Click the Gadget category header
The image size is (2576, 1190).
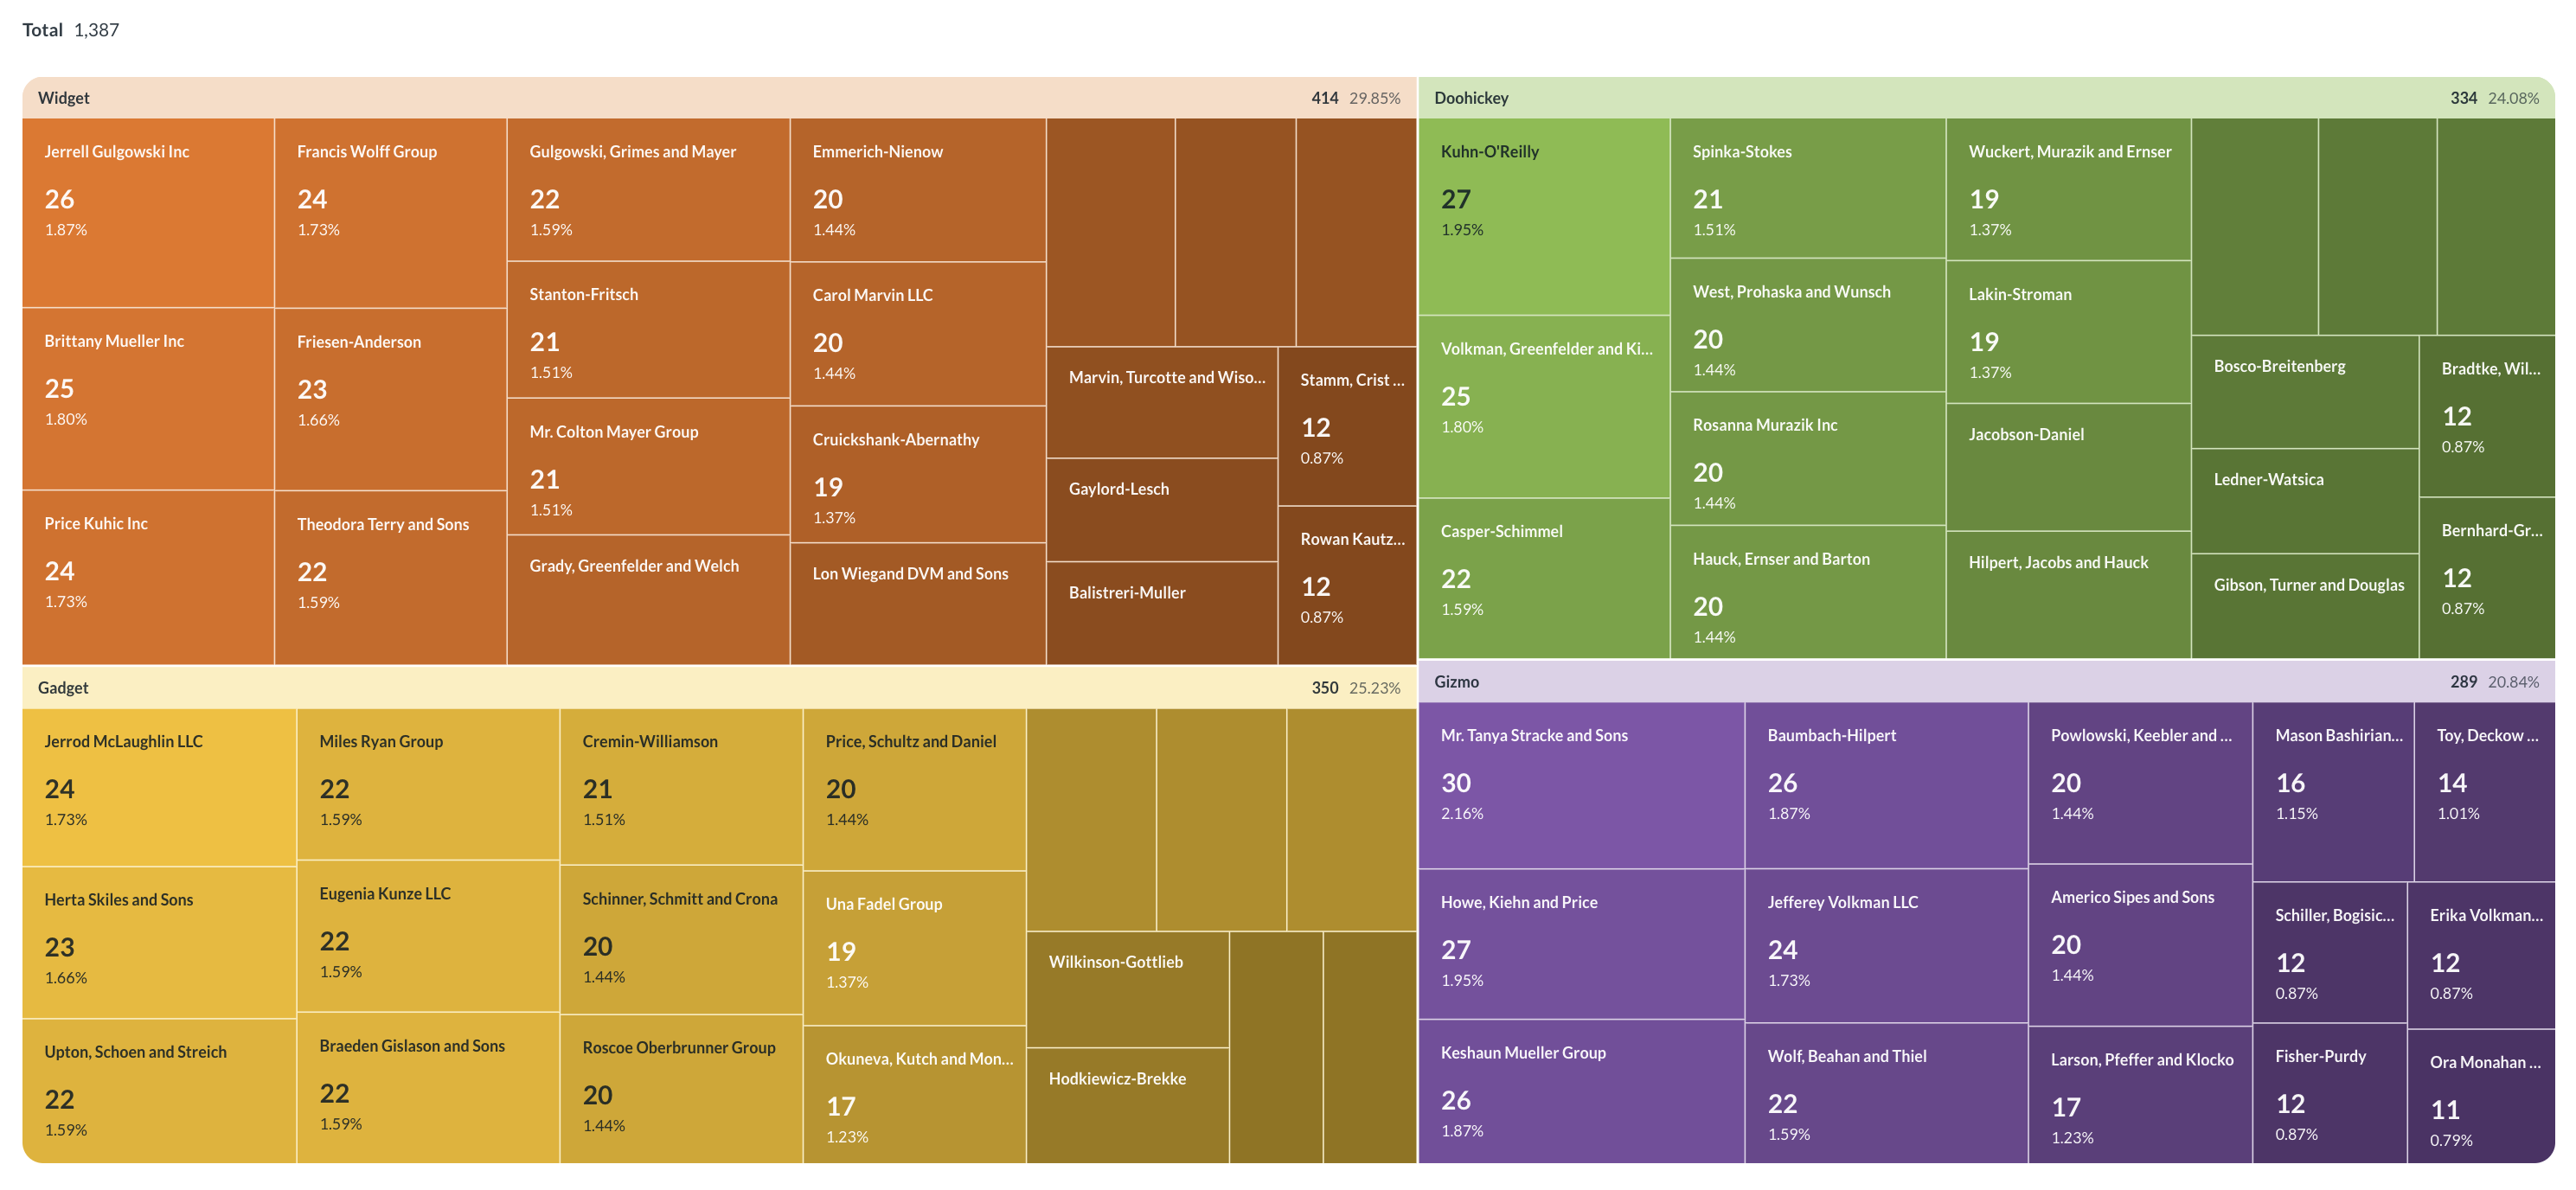point(719,688)
